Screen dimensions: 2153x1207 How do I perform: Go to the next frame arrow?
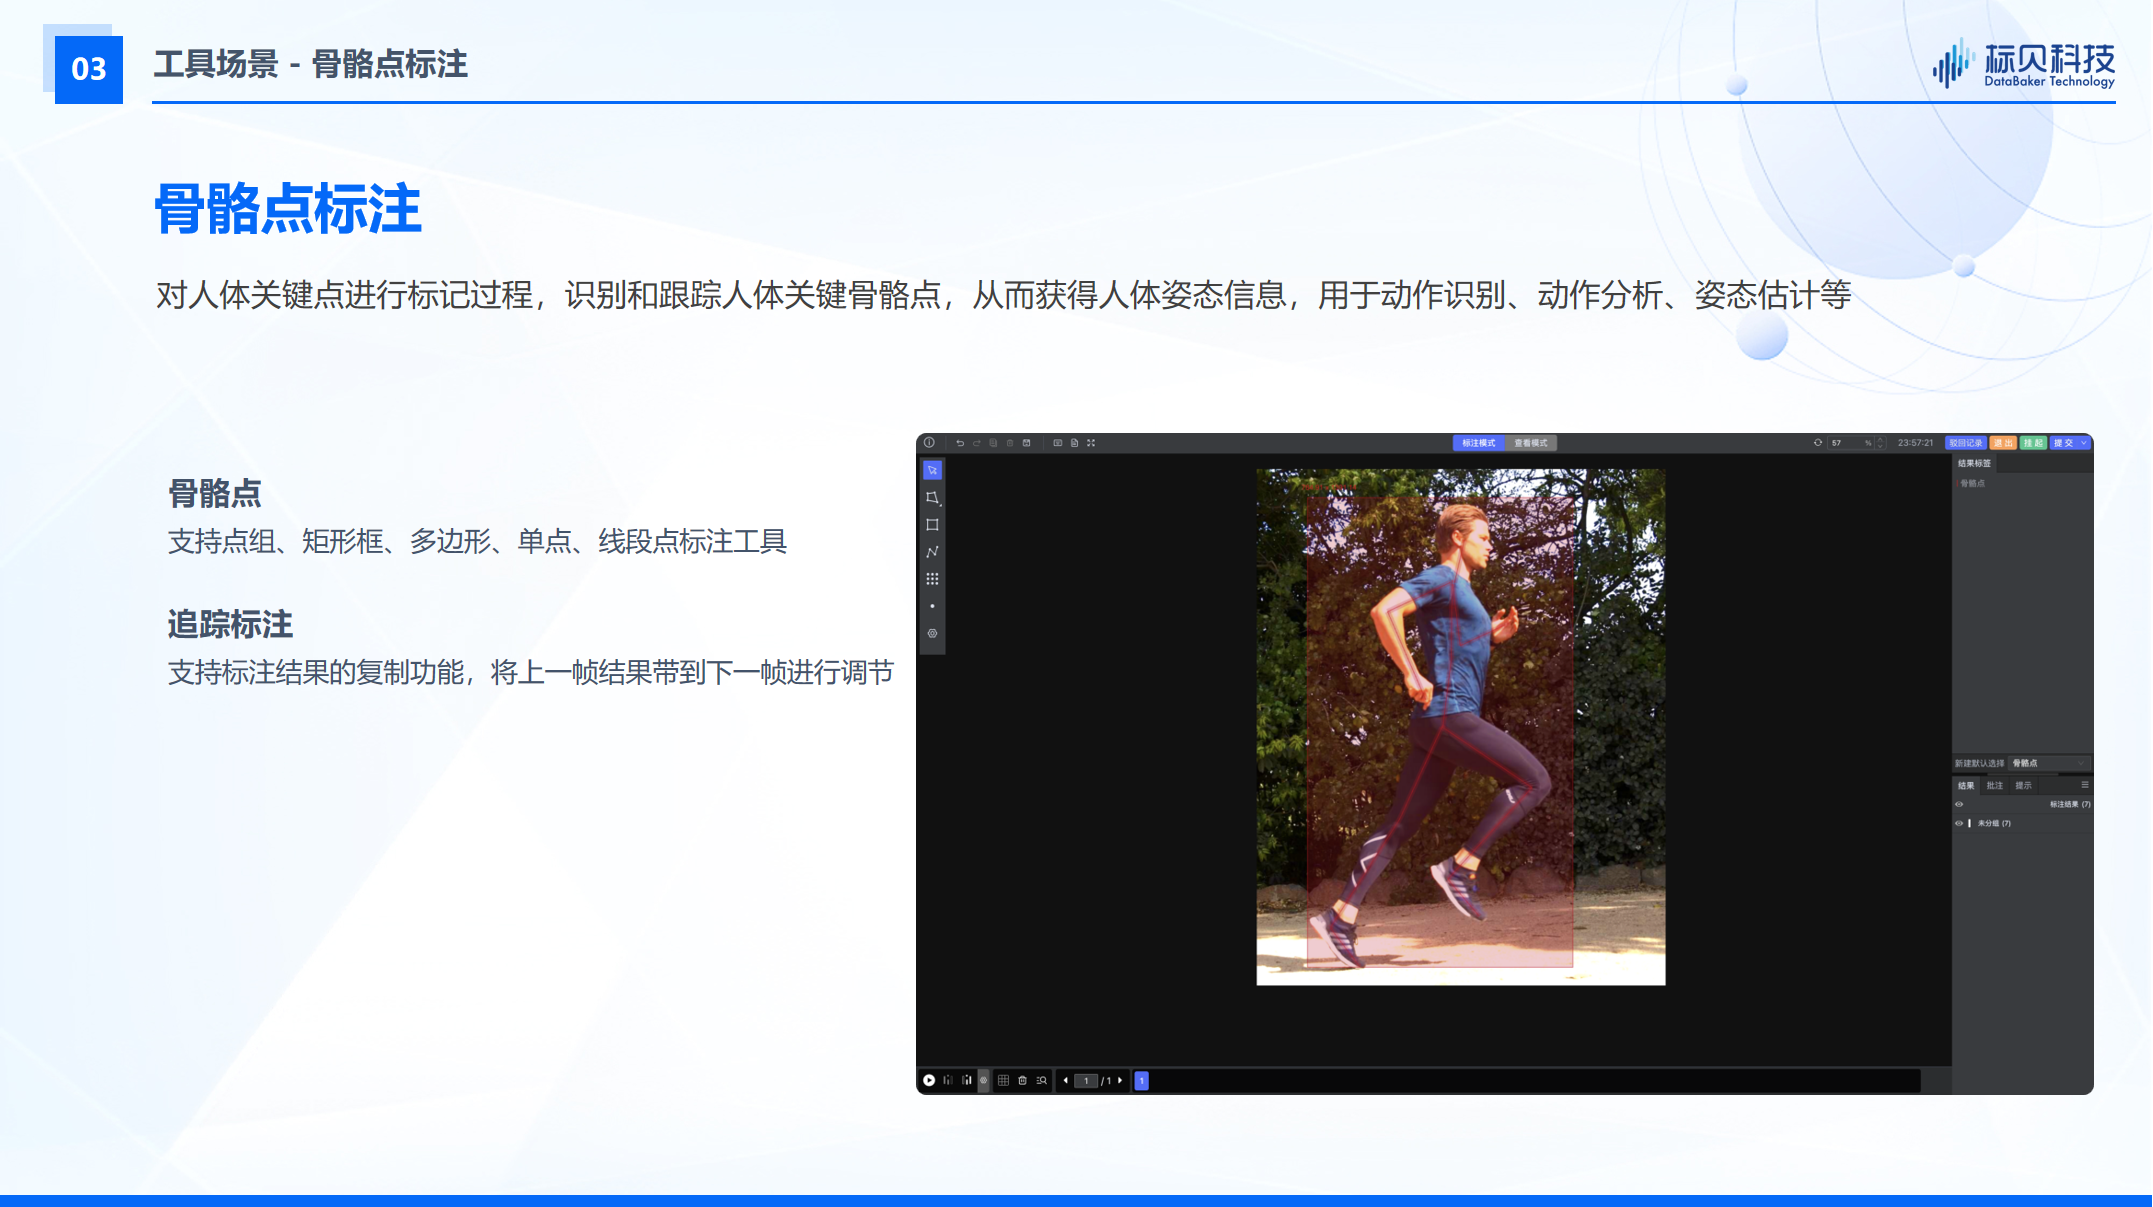1120,1080
